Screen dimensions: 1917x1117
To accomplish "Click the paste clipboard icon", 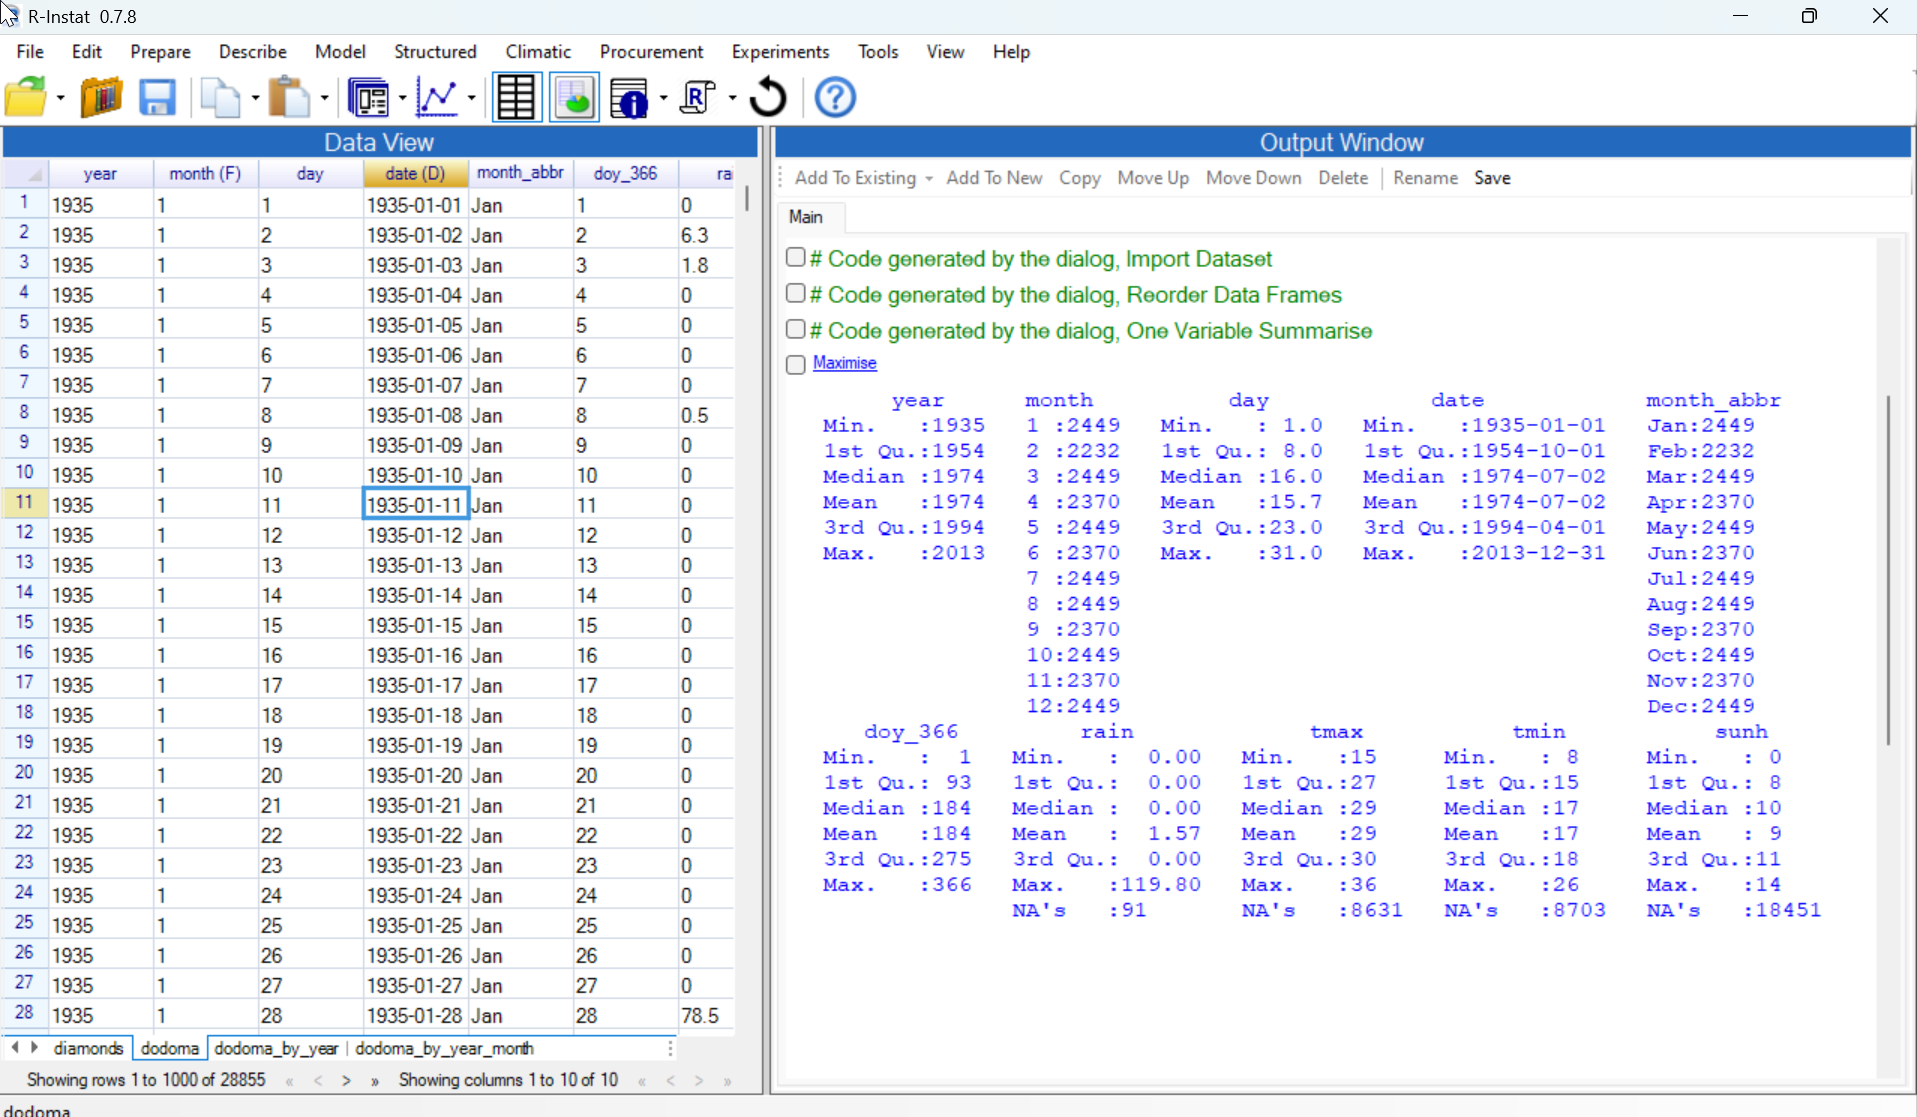I will click(290, 98).
